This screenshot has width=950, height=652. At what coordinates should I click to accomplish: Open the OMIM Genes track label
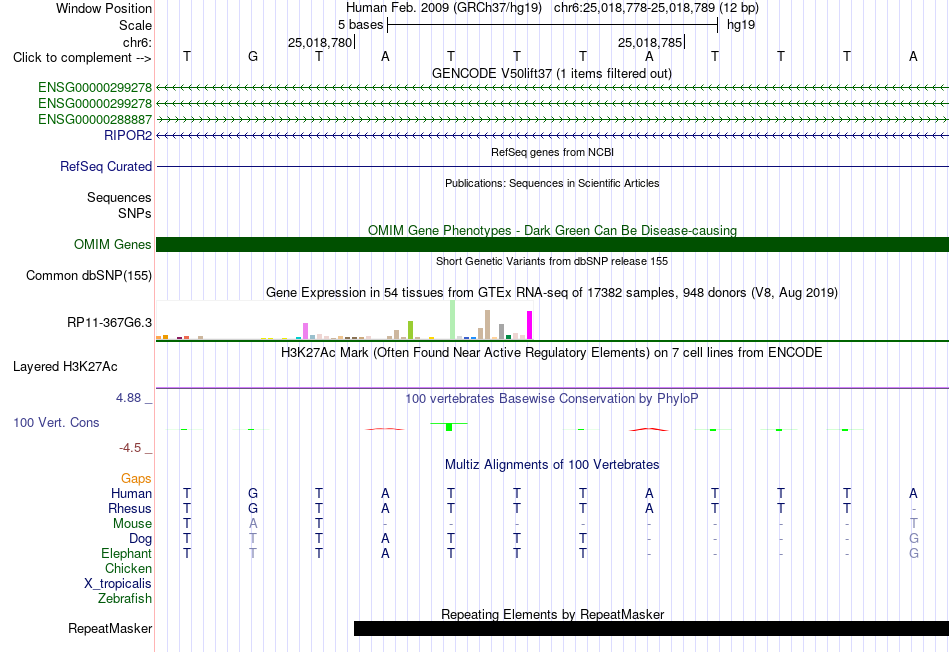[113, 244]
